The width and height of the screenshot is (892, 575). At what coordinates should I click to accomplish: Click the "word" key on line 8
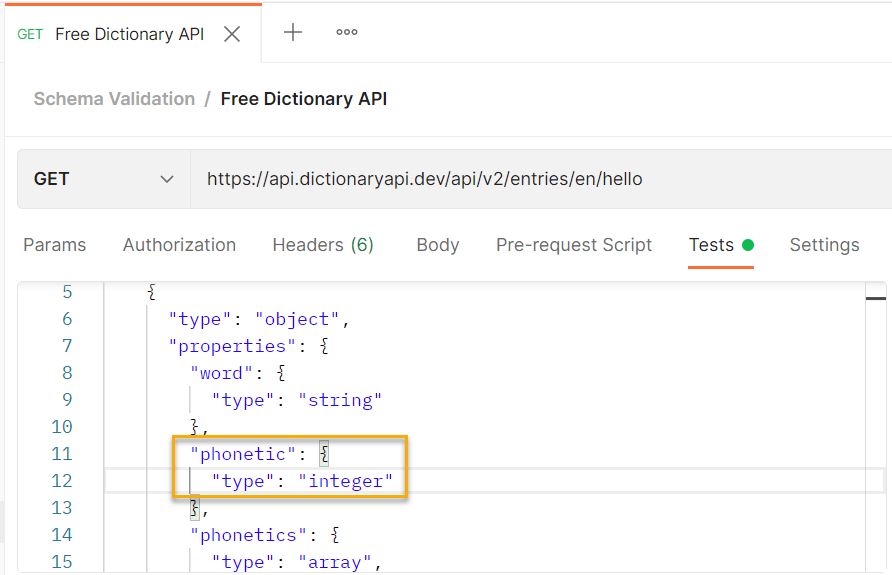click(x=221, y=373)
